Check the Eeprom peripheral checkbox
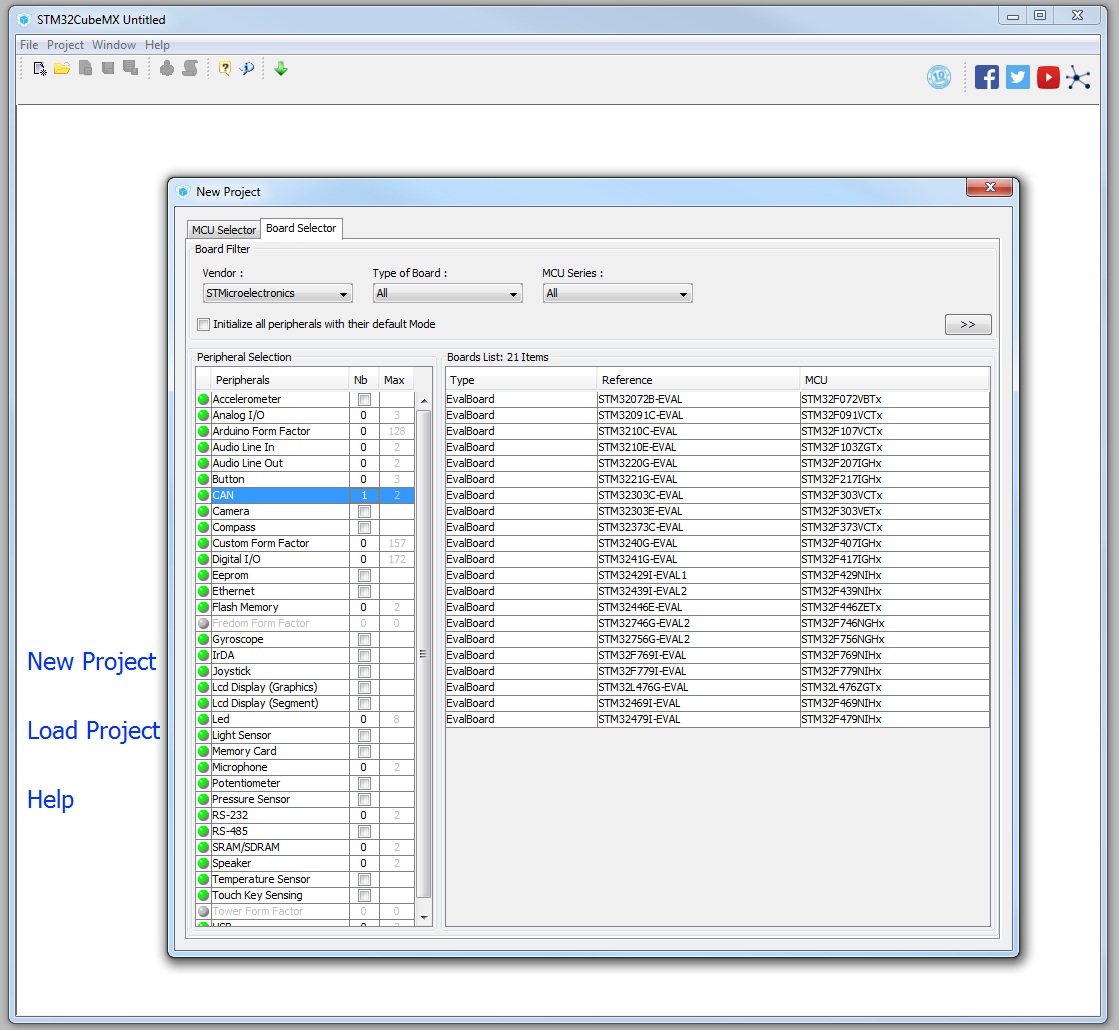This screenshot has height=1030, width=1119. (365, 575)
